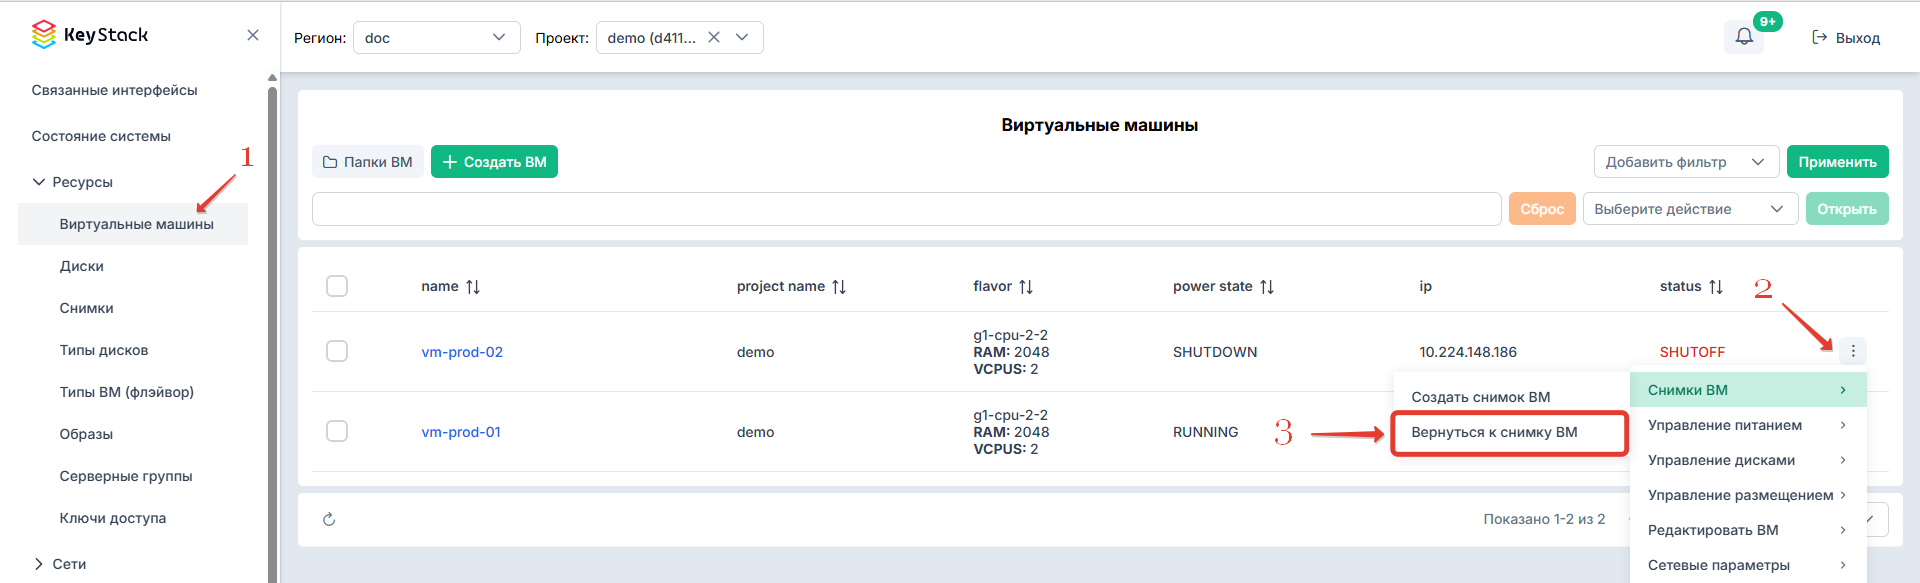Viewport: 1920px width, 583px height.
Task: Open the vm-prod-02 three-dot actions menu
Action: click(1853, 351)
